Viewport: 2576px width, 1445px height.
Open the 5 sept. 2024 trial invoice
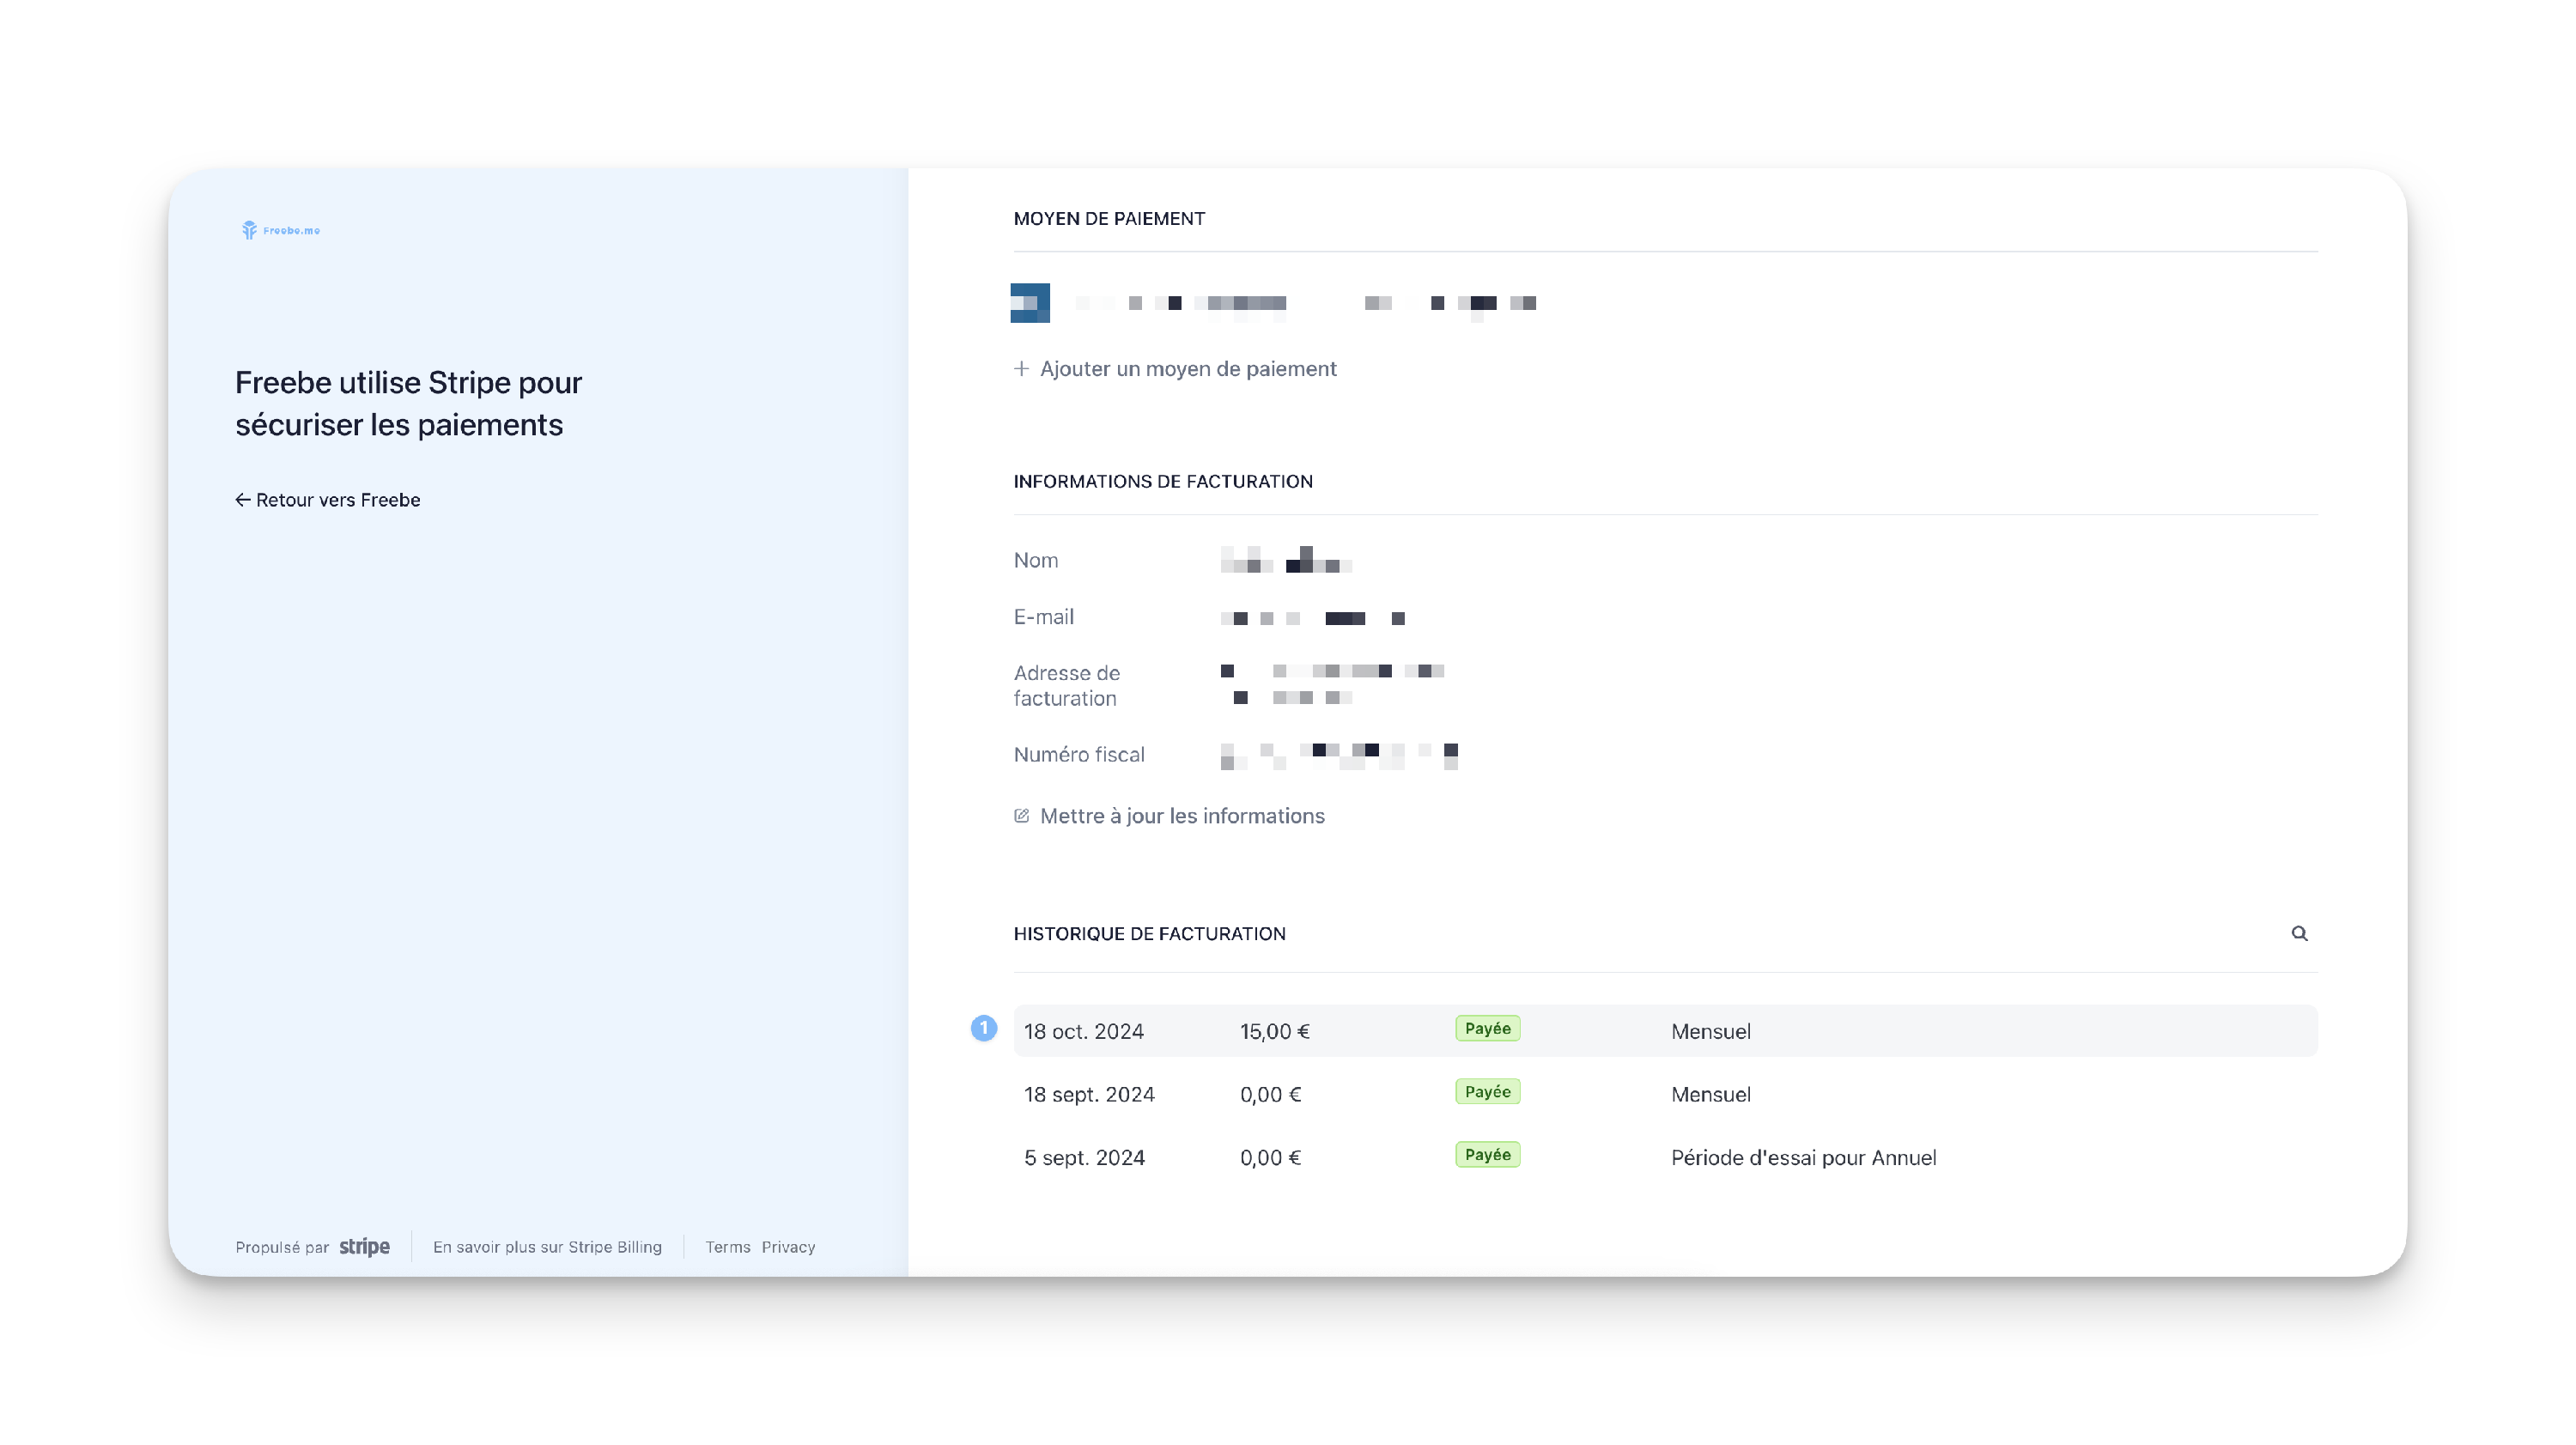[x=1084, y=1157]
